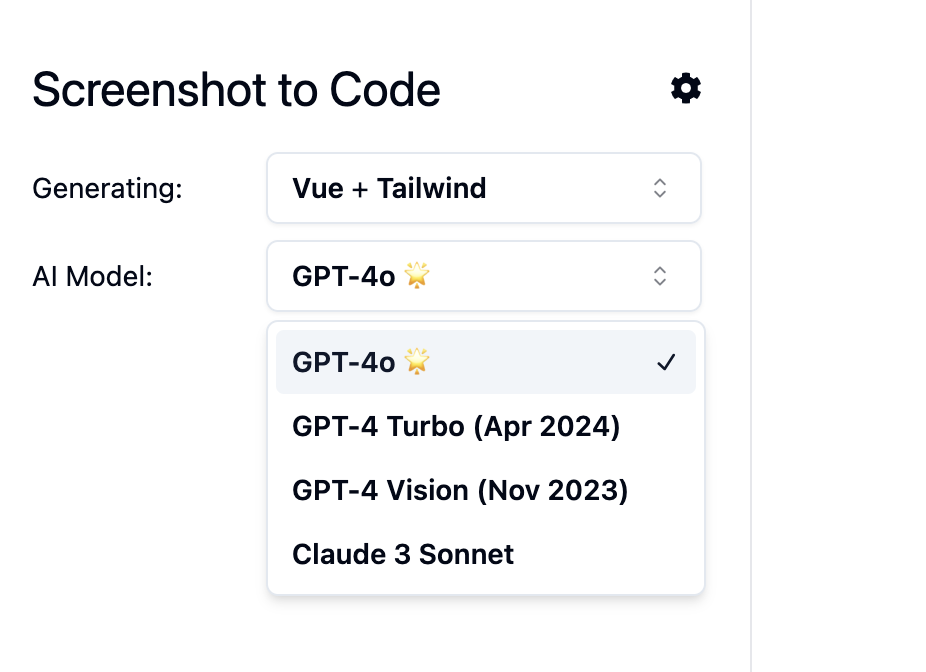926x672 pixels.
Task: Click the Generating: label
Action: pyautogui.click(x=107, y=189)
